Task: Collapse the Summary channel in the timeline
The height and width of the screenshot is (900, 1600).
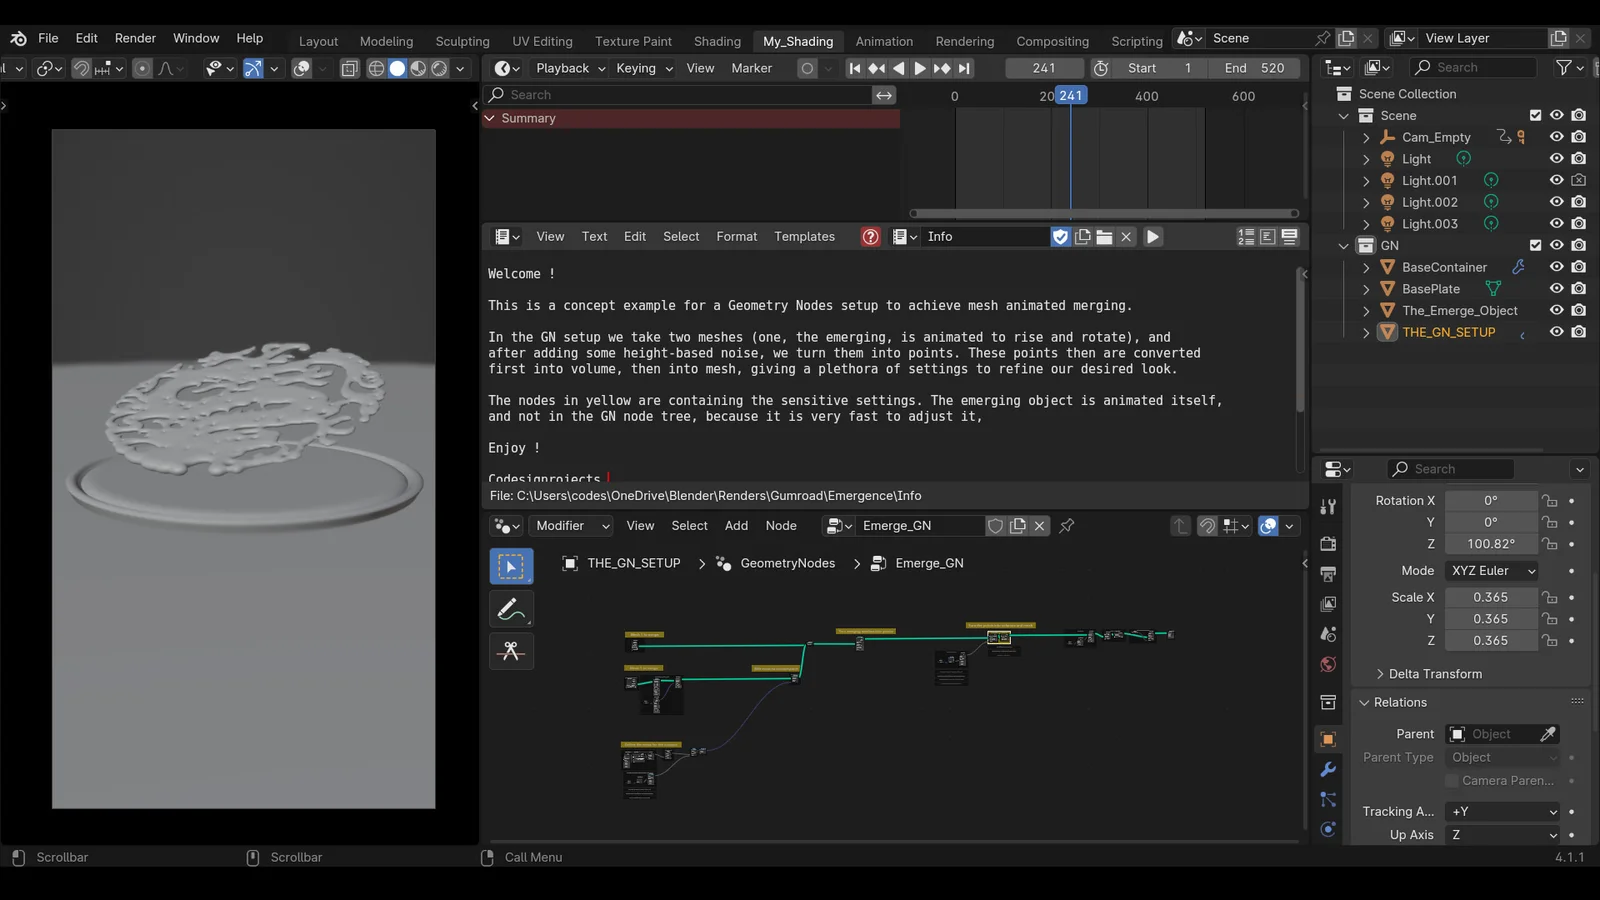Action: click(490, 118)
